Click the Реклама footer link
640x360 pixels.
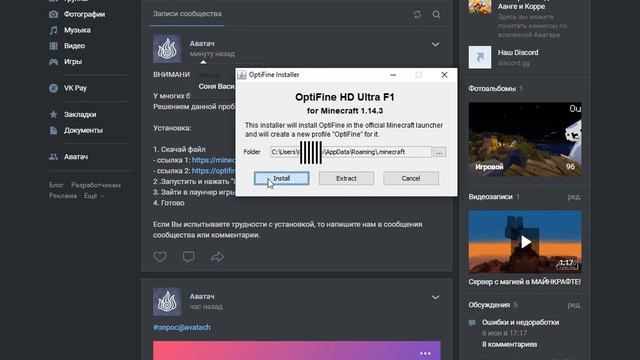point(63,196)
